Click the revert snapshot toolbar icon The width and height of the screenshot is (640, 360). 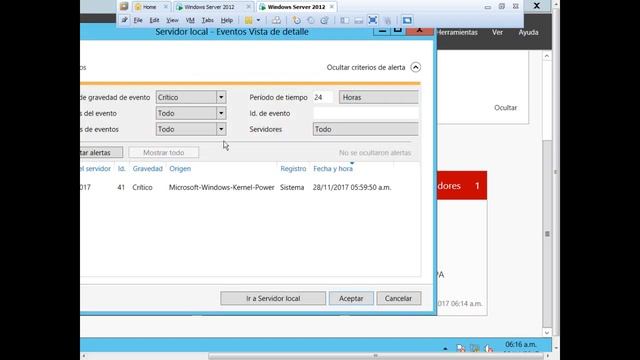click(311, 20)
